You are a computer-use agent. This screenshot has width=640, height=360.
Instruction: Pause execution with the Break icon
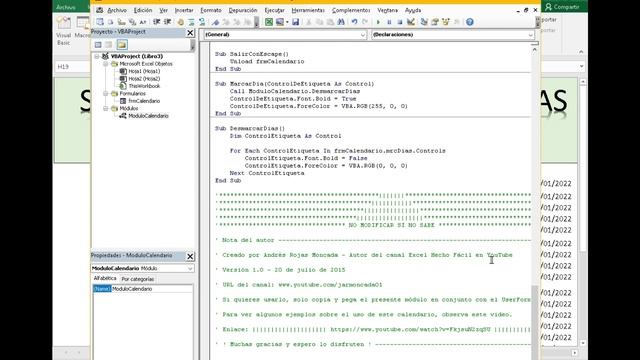[389, 22]
